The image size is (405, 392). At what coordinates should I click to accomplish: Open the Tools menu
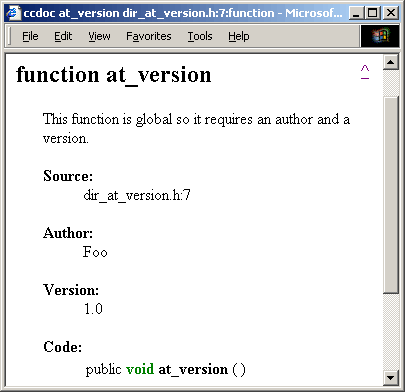(x=200, y=36)
